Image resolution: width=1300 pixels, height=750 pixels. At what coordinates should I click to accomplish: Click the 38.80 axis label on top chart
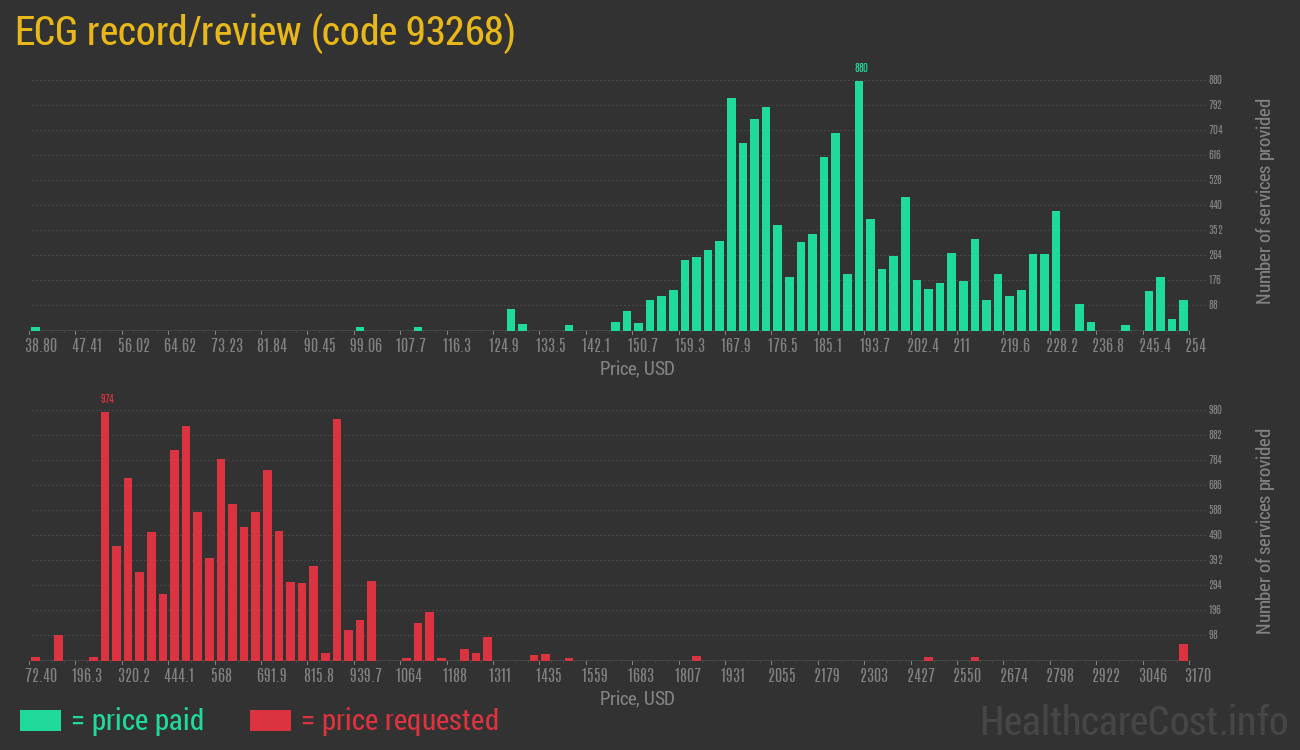pos(40,344)
